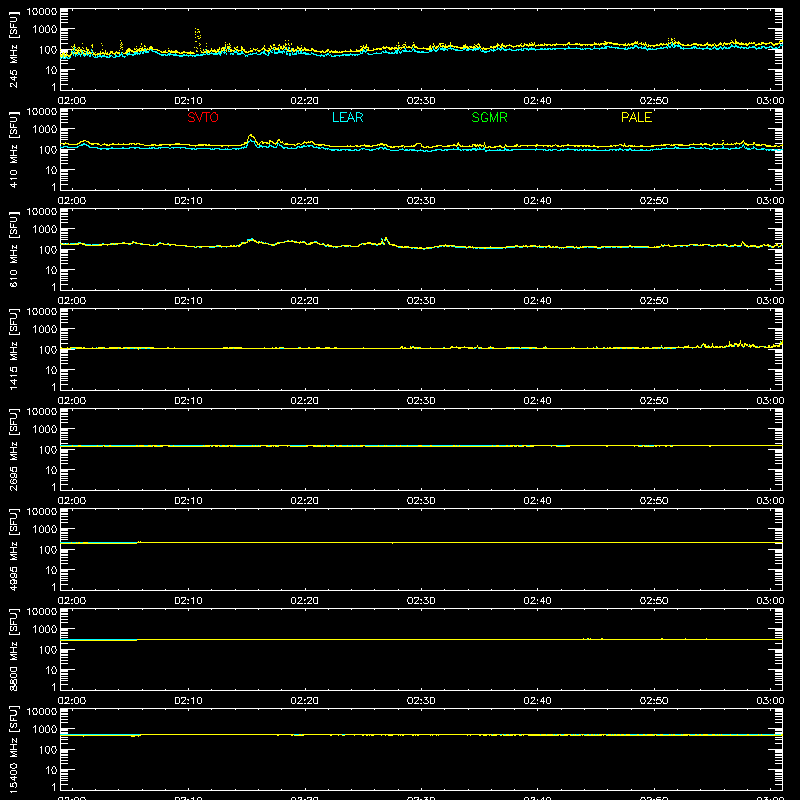Click the 1 y-axis value on the 2695 MHz plot

pyautogui.click(x=54, y=487)
